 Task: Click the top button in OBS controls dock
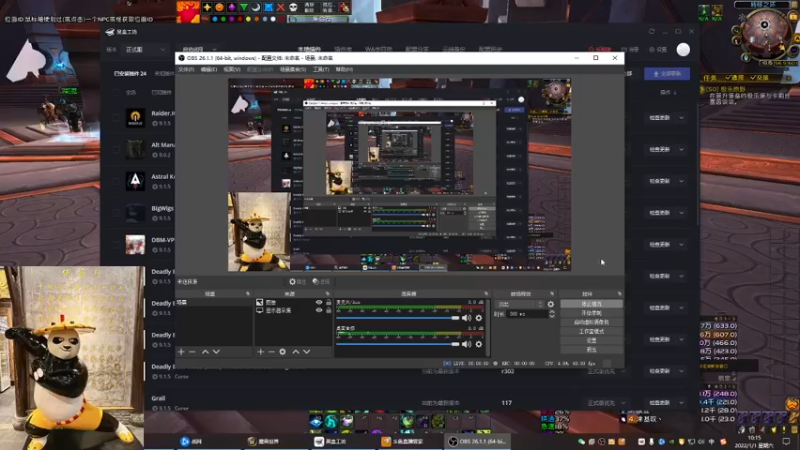pyautogui.click(x=591, y=304)
